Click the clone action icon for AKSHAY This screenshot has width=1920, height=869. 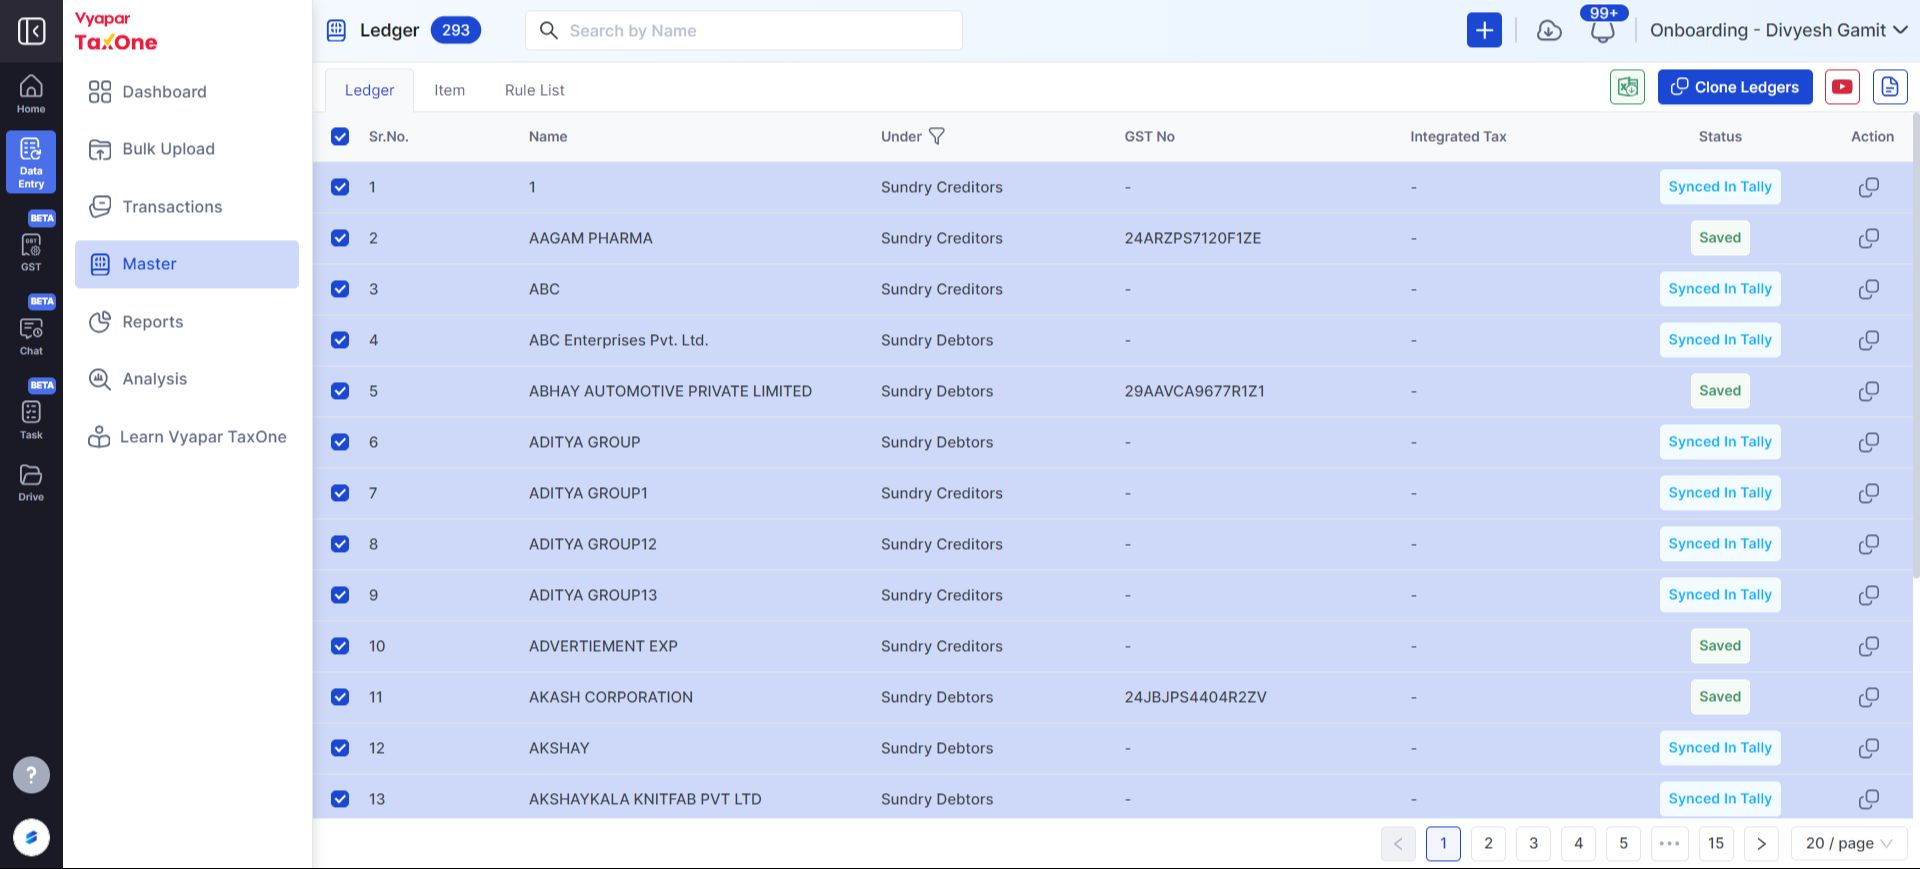[x=1868, y=748]
